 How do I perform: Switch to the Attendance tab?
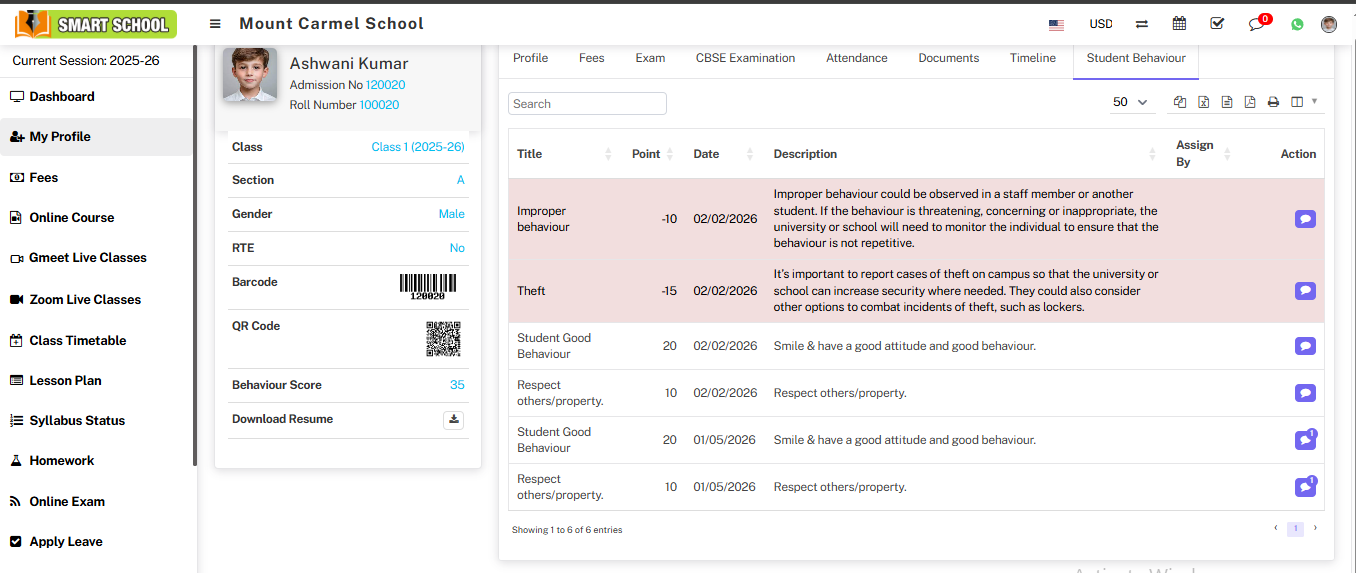click(856, 58)
